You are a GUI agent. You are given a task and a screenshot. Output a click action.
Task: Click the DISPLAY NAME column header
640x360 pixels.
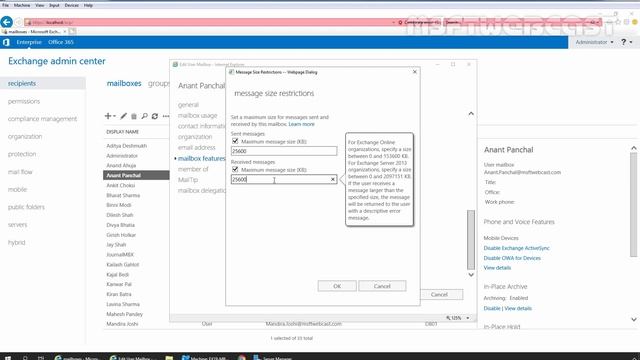[x=122, y=132]
